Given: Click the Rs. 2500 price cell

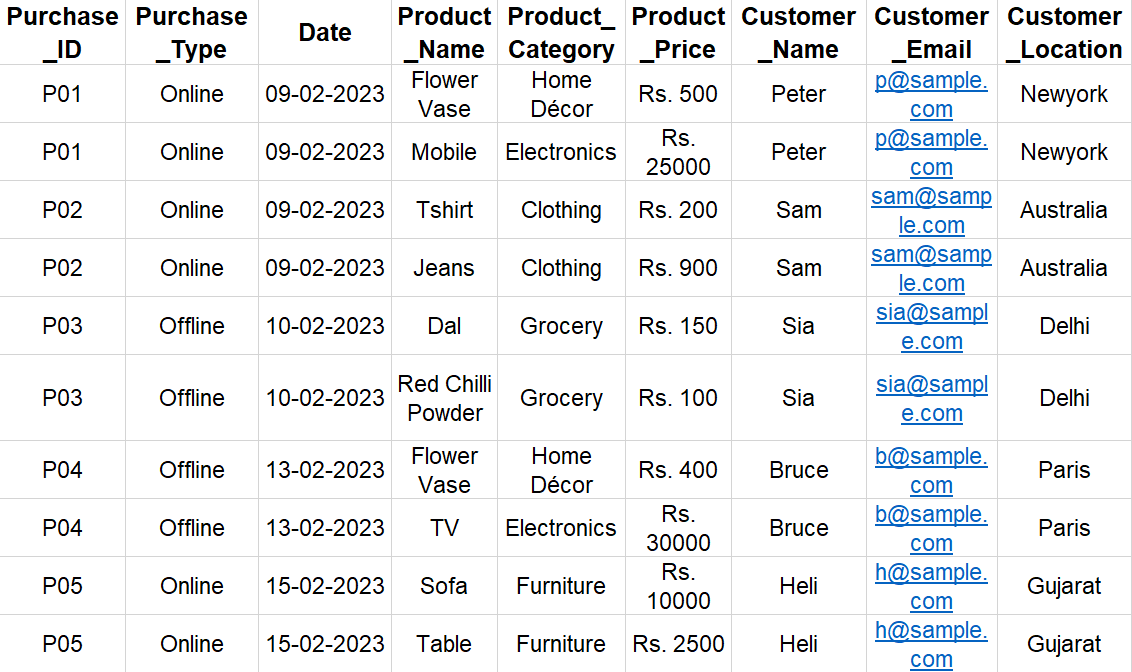Looking at the screenshot, I should pyautogui.click(x=678, y=643).
